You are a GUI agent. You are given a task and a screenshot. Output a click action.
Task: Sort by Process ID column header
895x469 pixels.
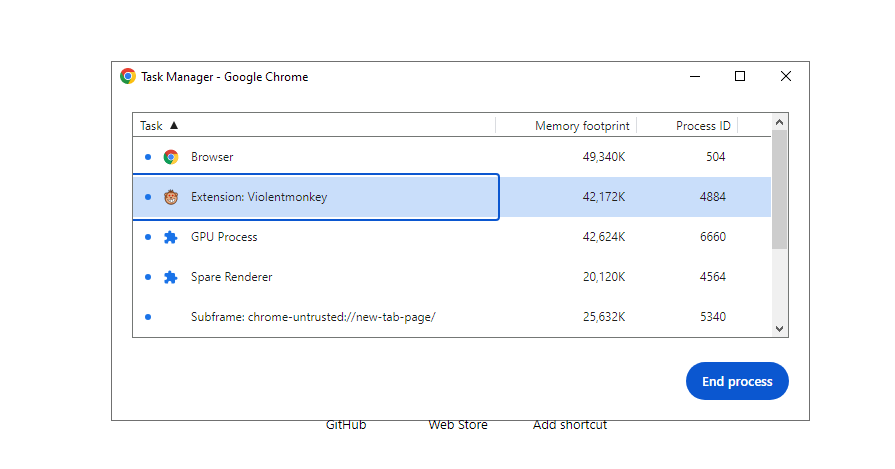(703, 126)
